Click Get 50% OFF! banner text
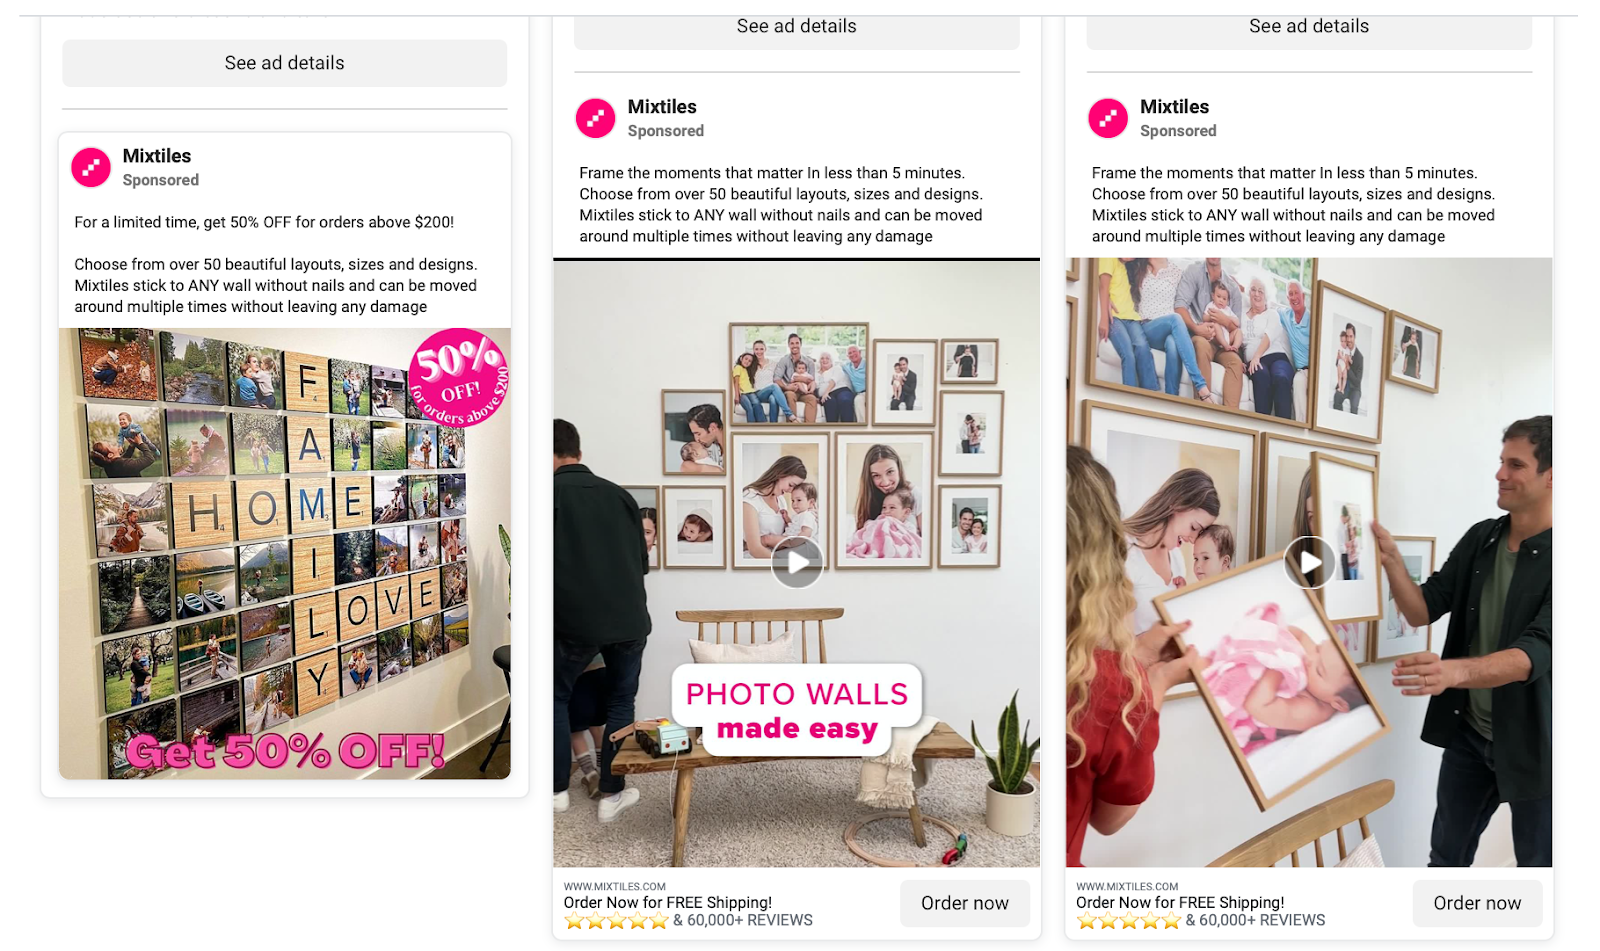1600x951 pixels. [285, 751]
